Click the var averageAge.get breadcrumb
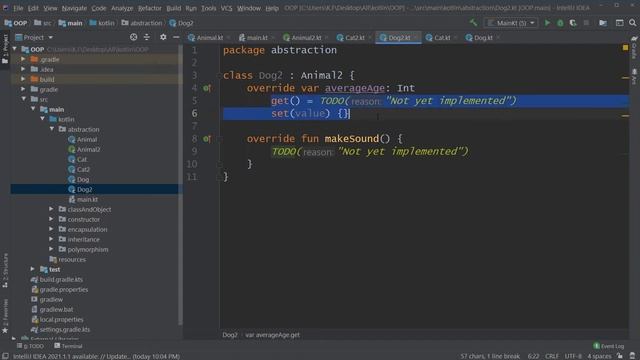Viewport: 640px width, 360px height. (272, 335)
